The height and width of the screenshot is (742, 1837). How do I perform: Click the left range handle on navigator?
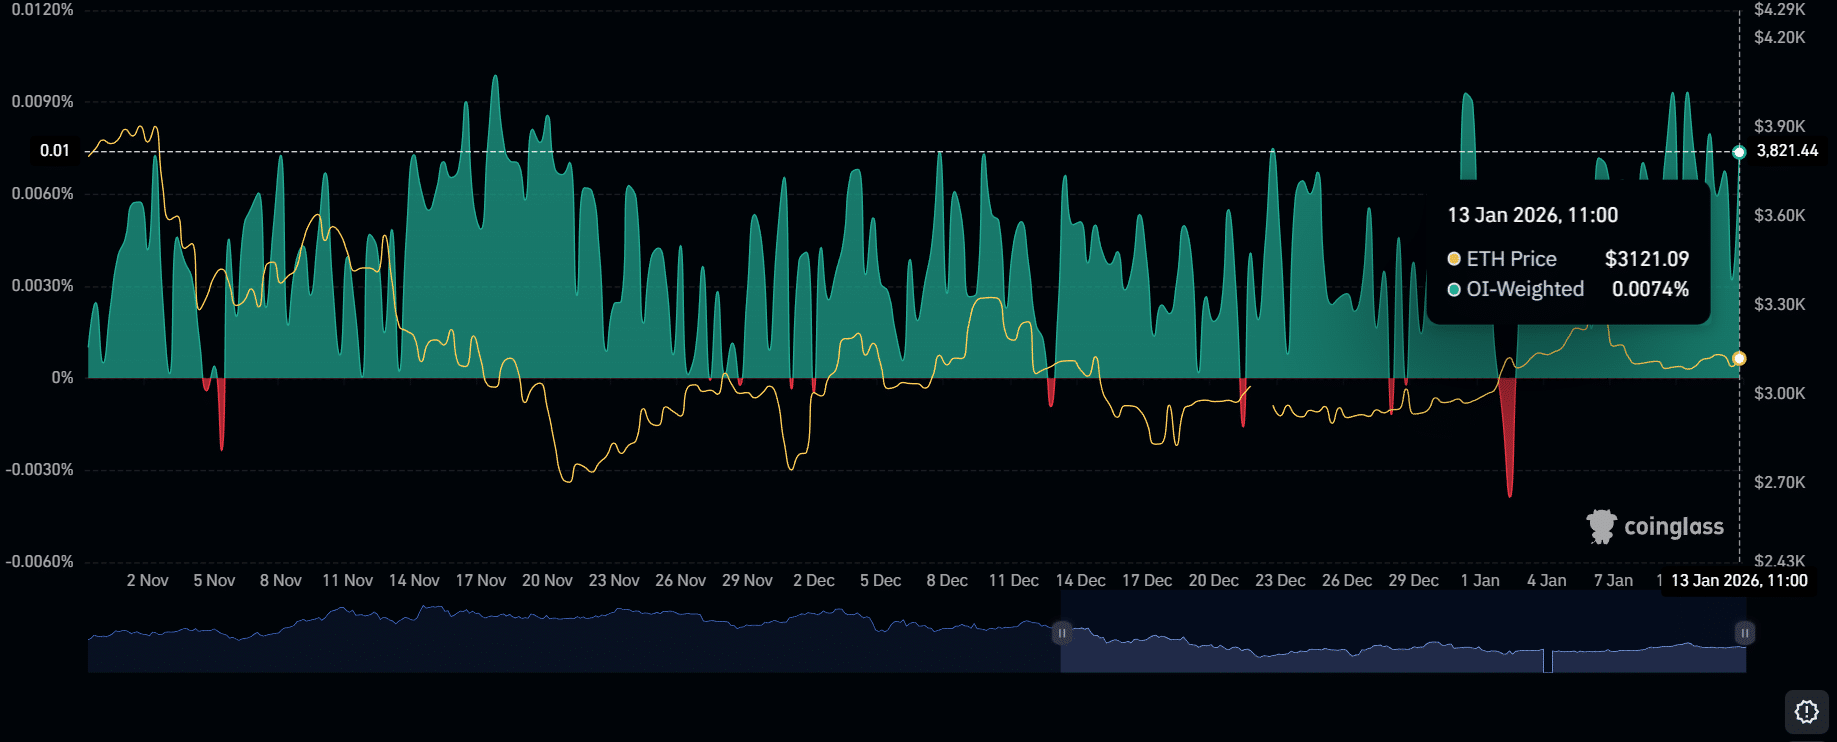[1061, 633]
